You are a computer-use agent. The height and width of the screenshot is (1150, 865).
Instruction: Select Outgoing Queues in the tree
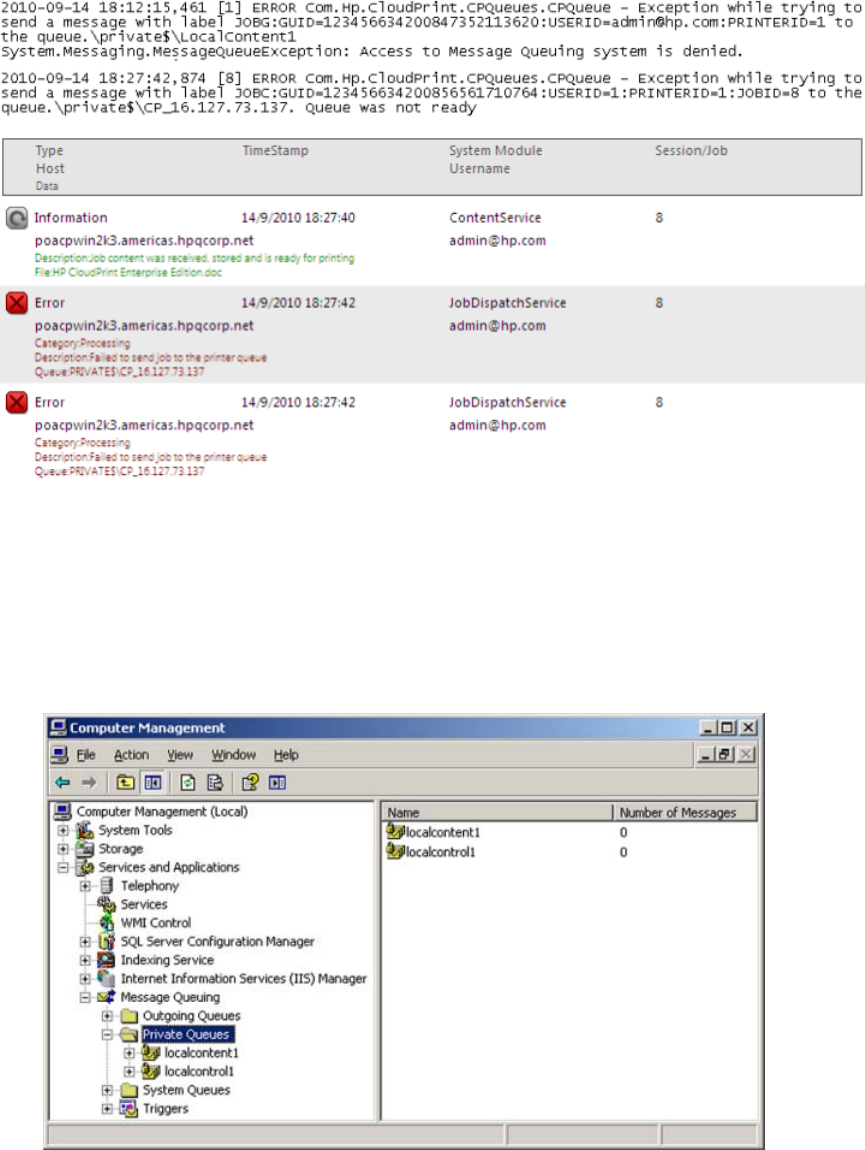pos(191,1016)
